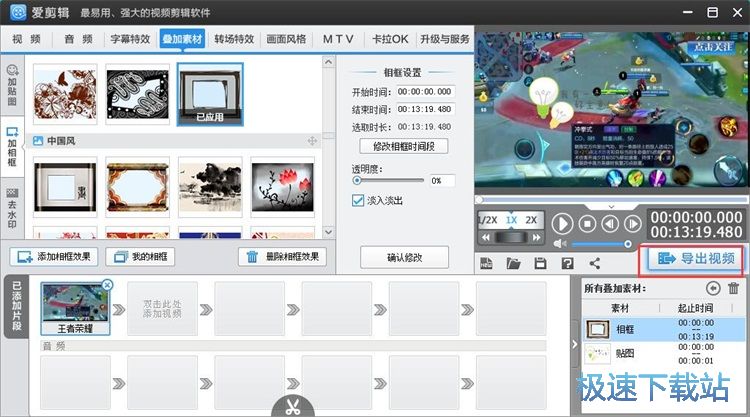Viewport: 750px width, 417px height.
Task: Open 我的相框
Action: click(x=140, y=257)
